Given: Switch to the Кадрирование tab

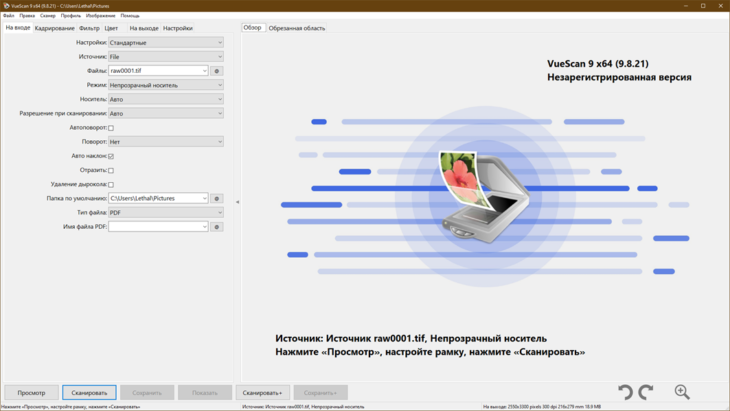Looking at the screenshot, I should (54, 28).
